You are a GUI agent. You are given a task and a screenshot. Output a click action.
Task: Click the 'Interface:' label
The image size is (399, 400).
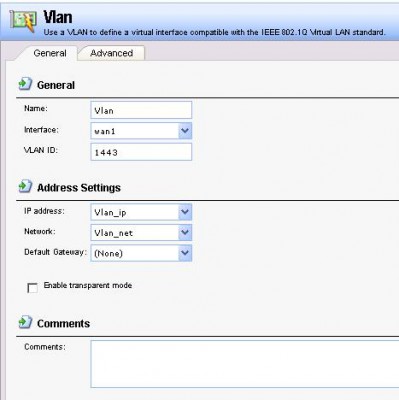[41, 130]
